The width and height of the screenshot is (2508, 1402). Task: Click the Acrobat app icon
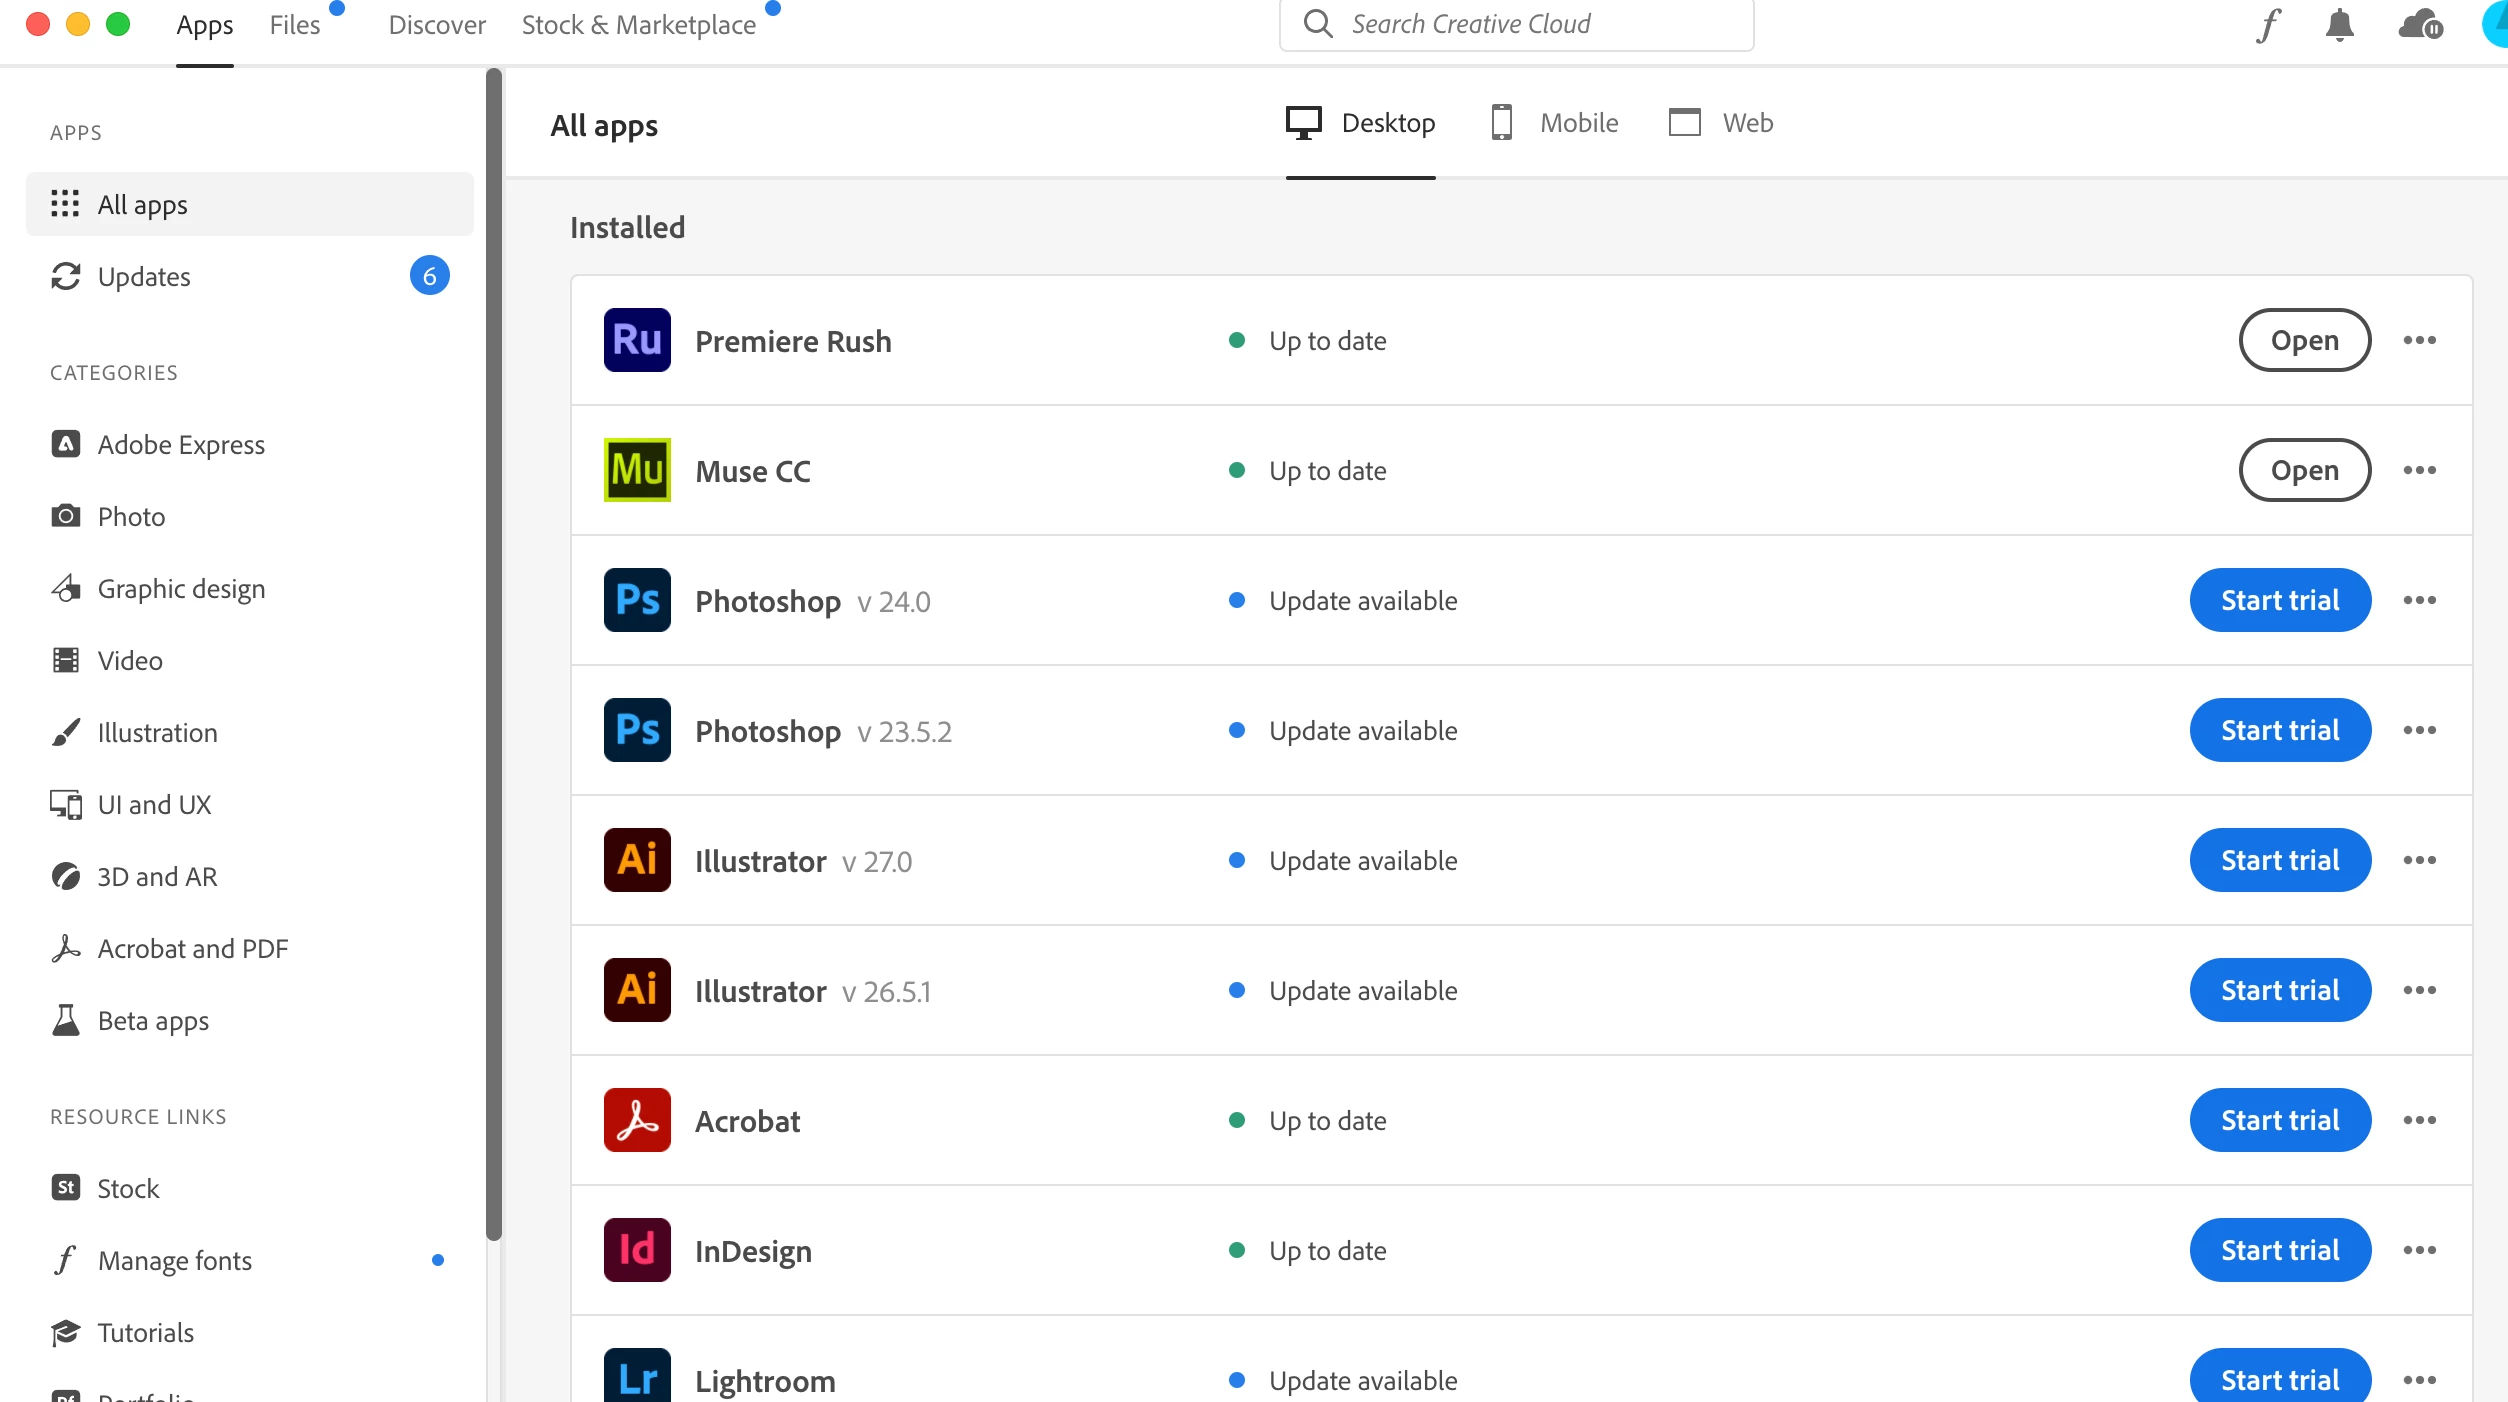click(637, 1120)
